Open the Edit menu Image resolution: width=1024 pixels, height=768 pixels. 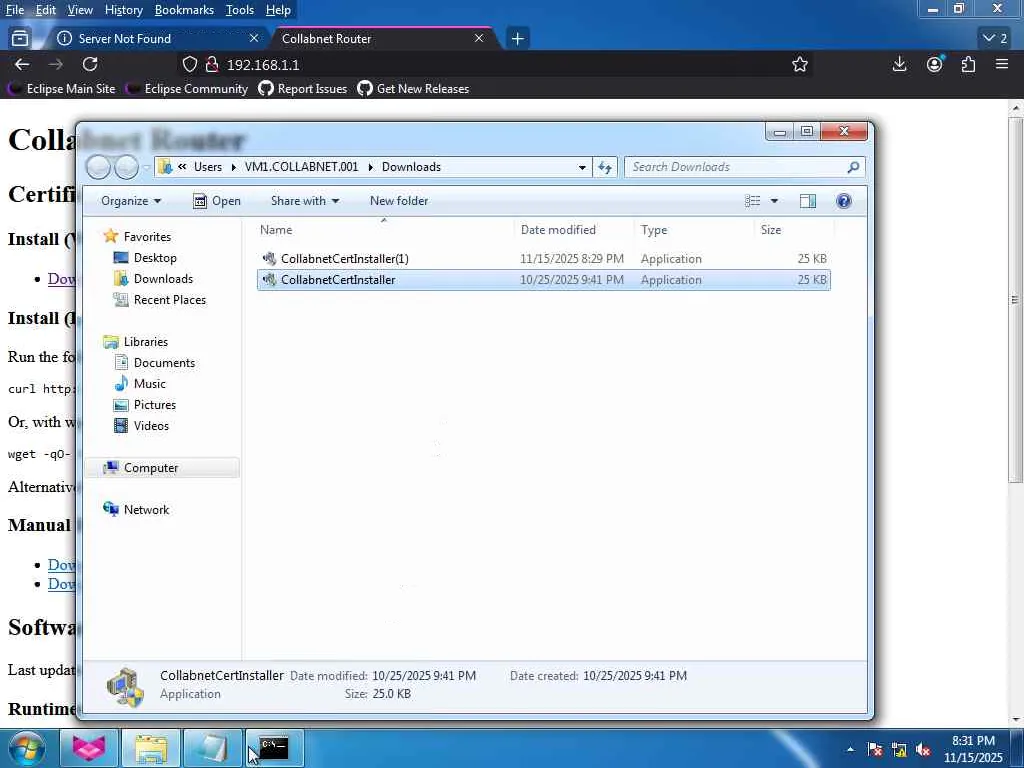pyautogui.click(x=46, y=10)
